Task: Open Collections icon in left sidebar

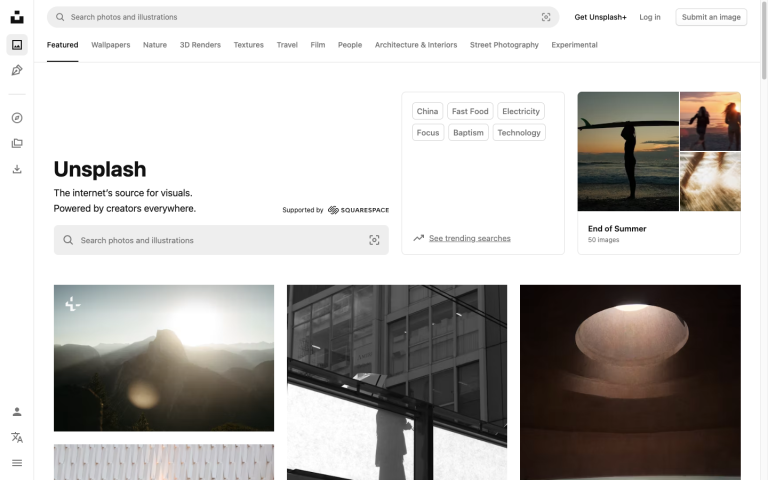Action: [x=17, y=143]
